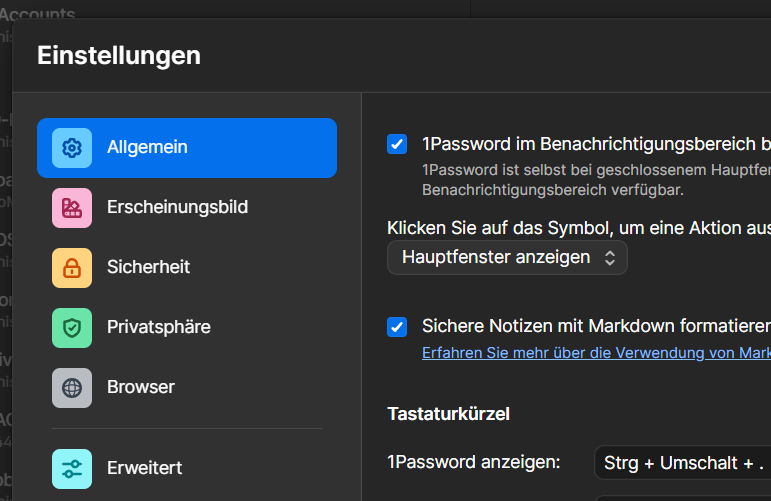Uncheck Sichere Notizen mit Markdown formatieren

click(397, 327)
